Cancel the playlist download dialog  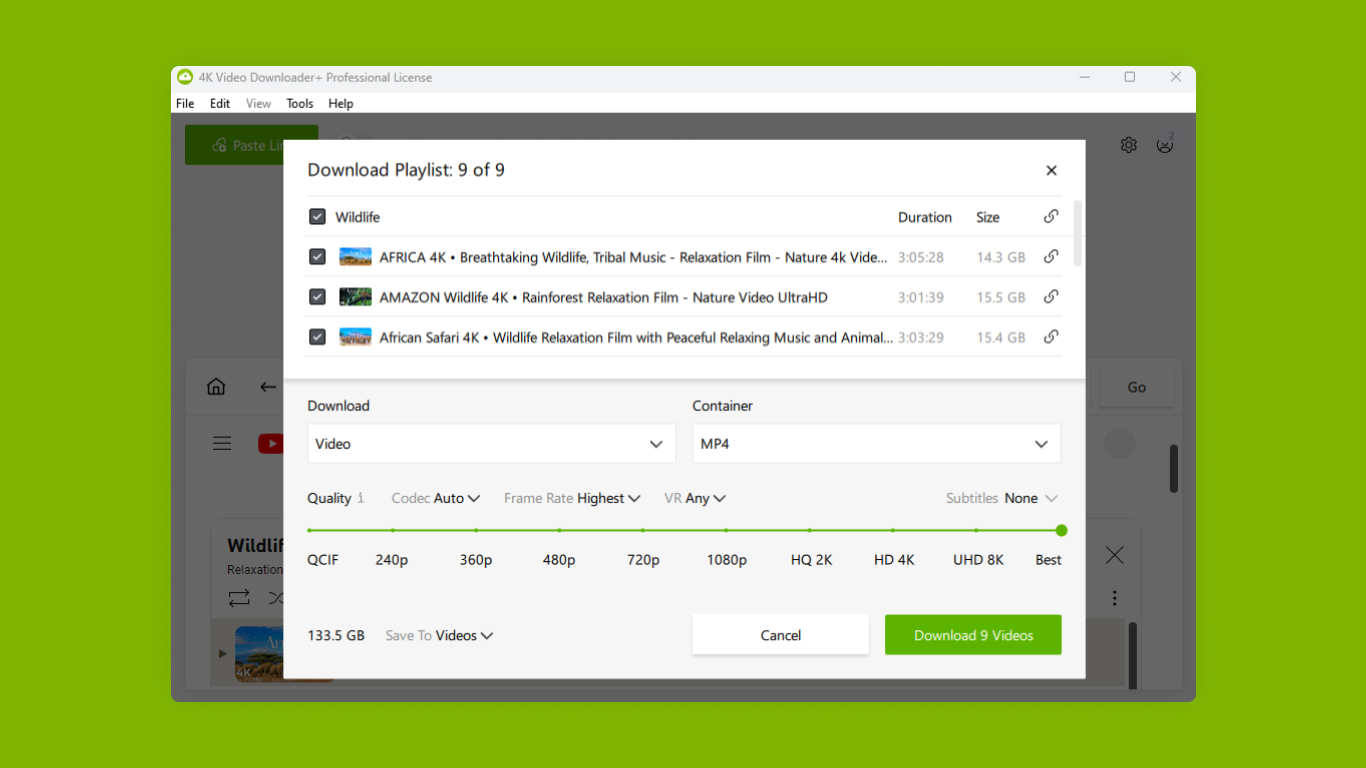point(780,634)
